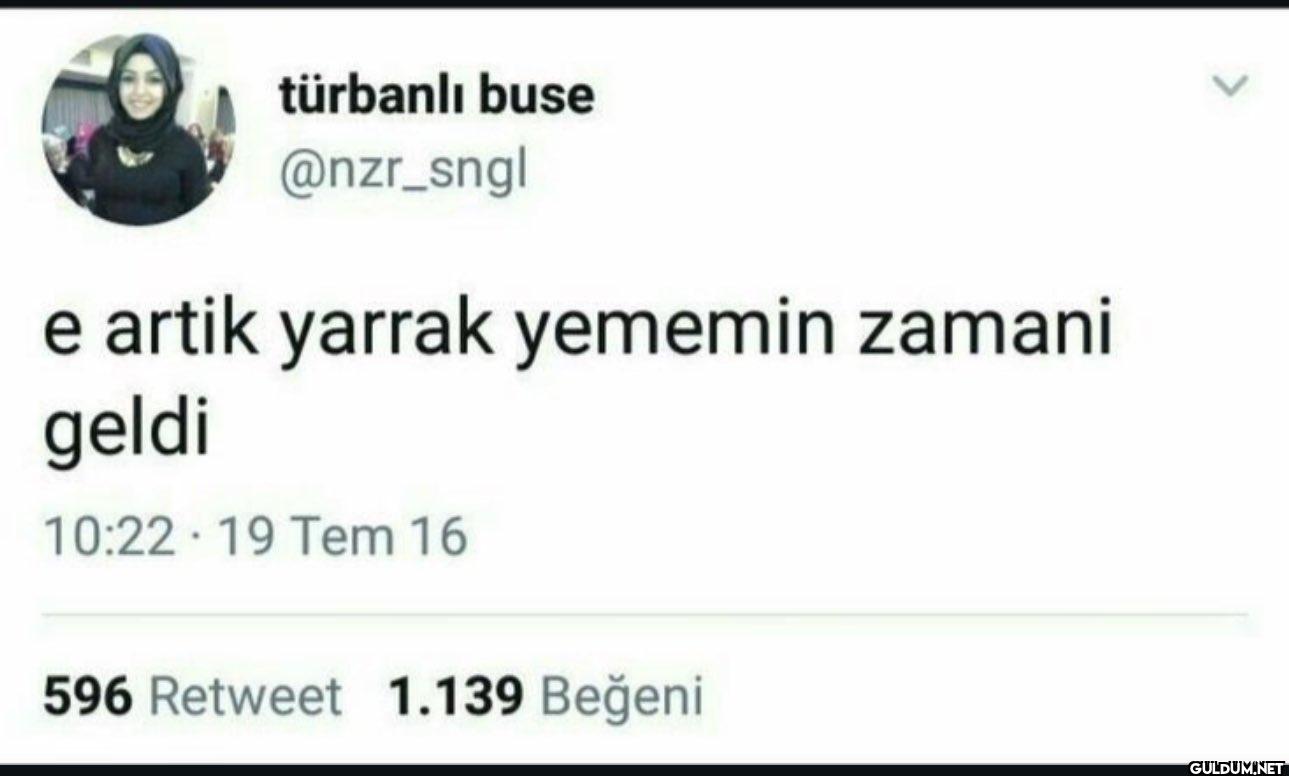
Task: Click the dot separator after 10:22
Action: pyautogui.click(x=196, y=538)
